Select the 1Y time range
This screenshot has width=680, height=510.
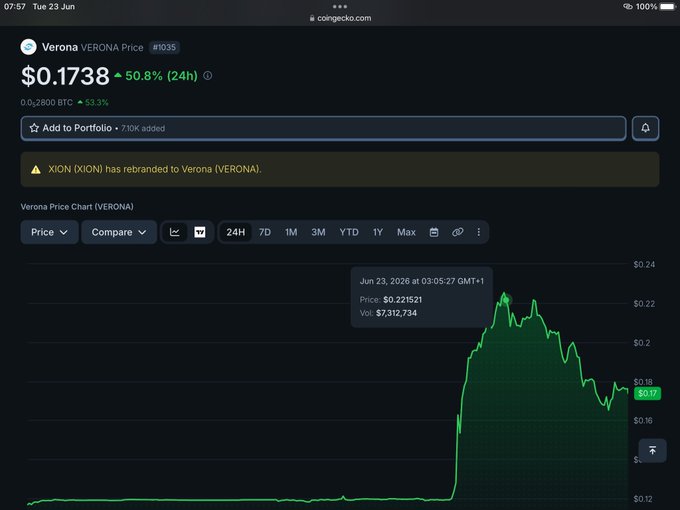tap(378, 232)
